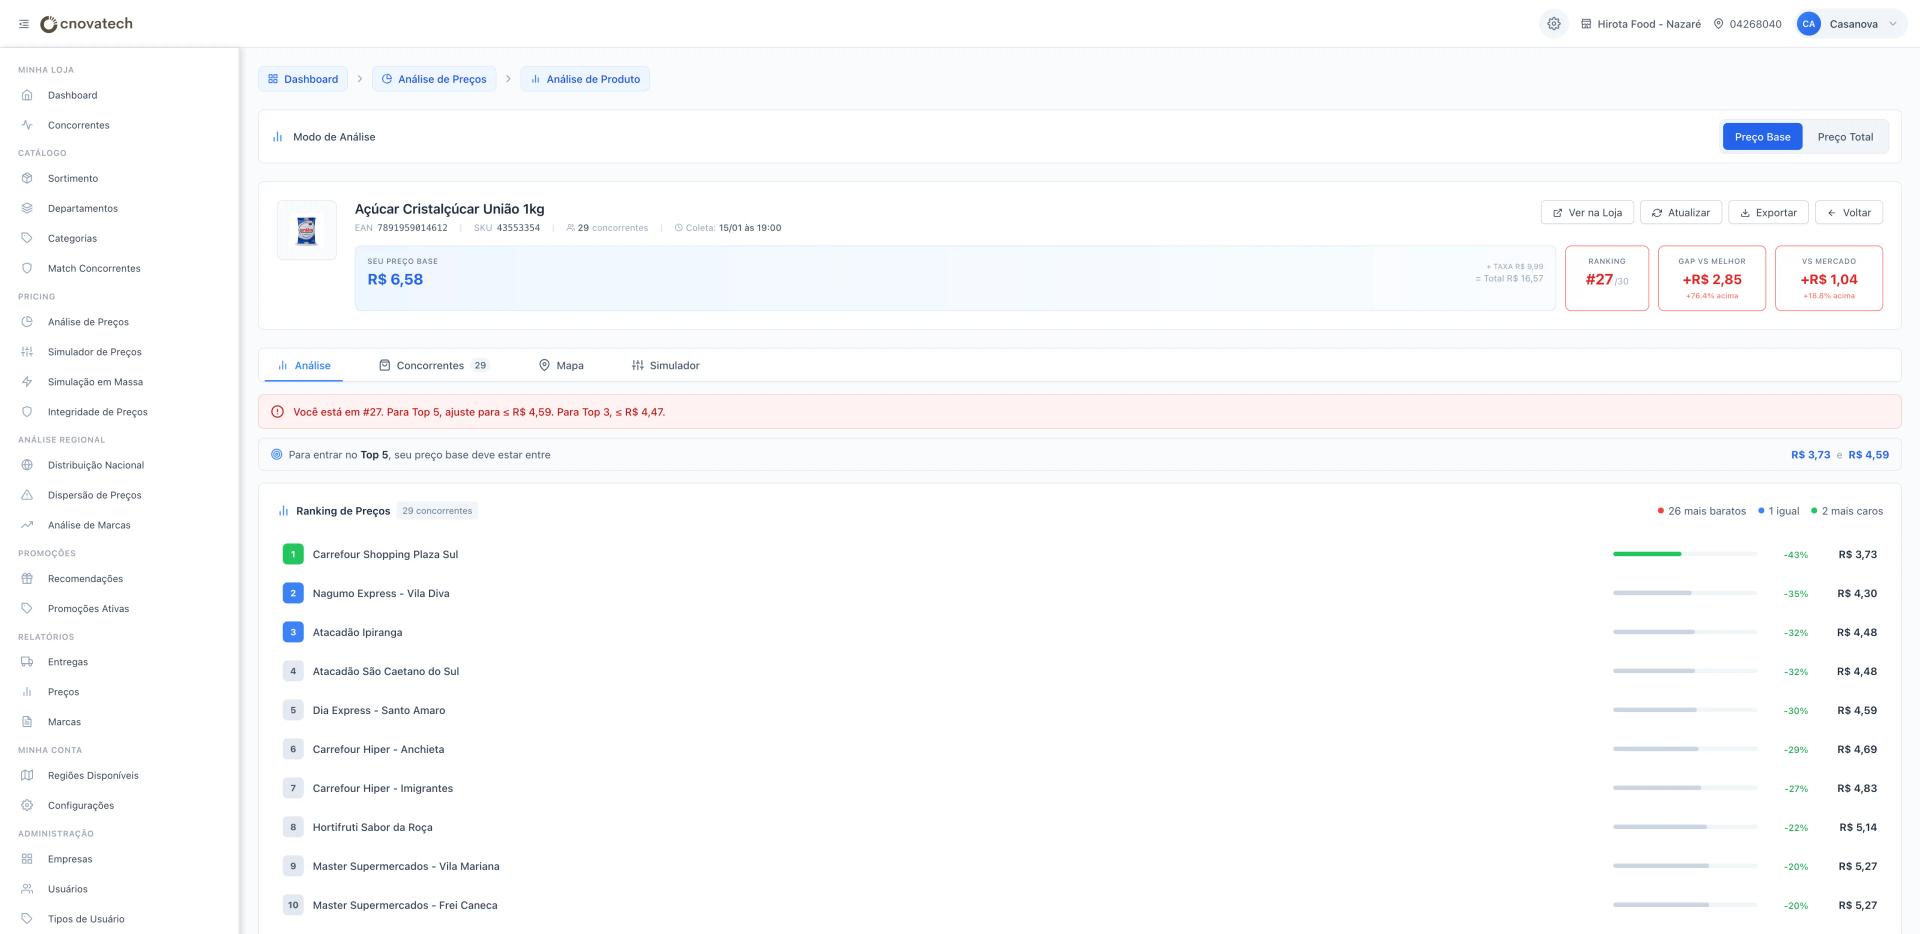Switch to the Simulador tab
This screenshot has width=1920, height=934.
[666, 366]
